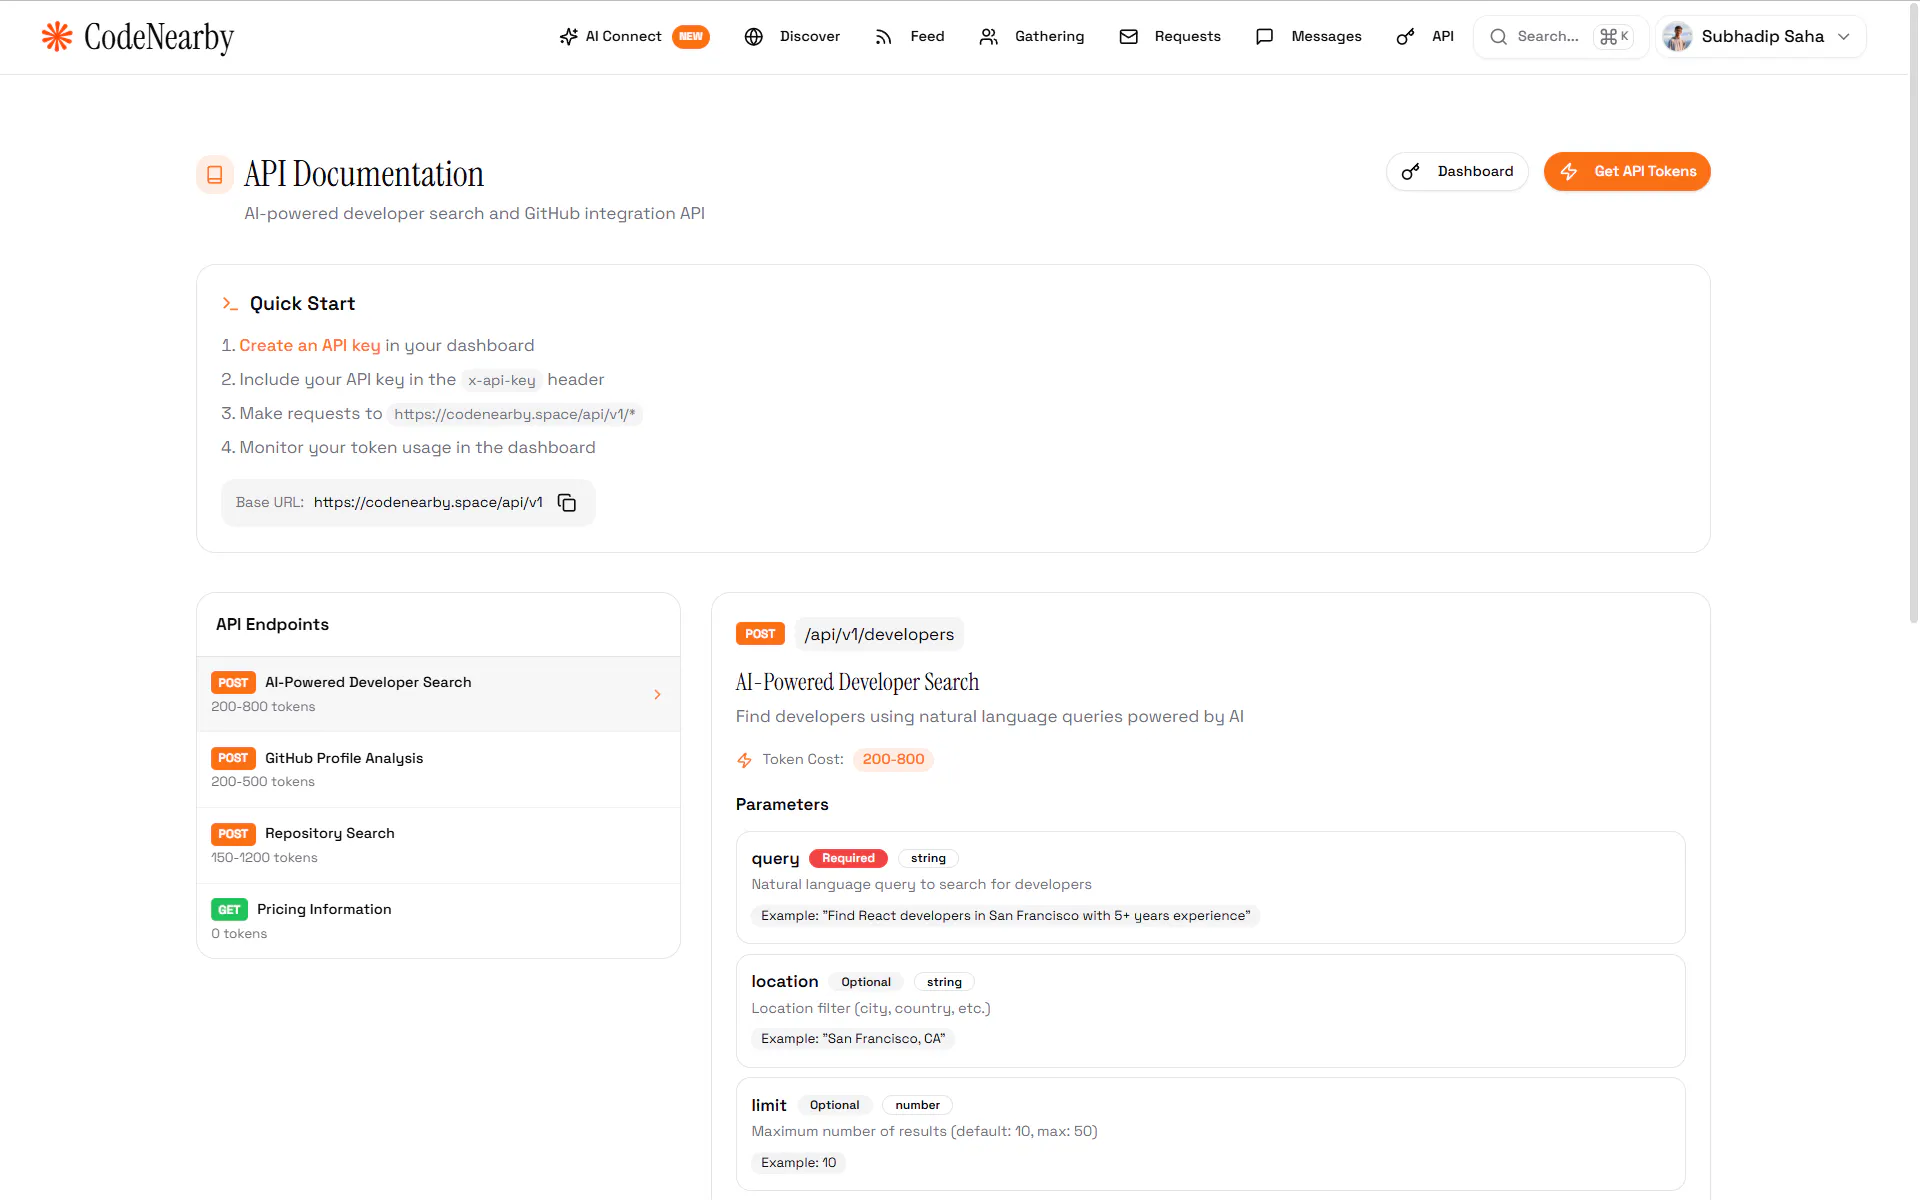Open the Feed page
The width and height of the screenshot is (1920, 1200).
[909, 37]
